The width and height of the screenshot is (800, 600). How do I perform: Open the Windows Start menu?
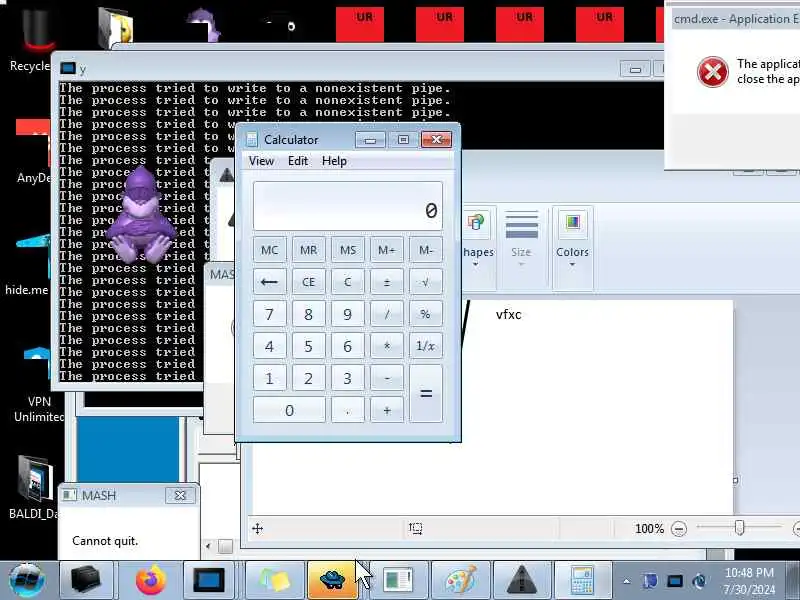click(27, 580)
